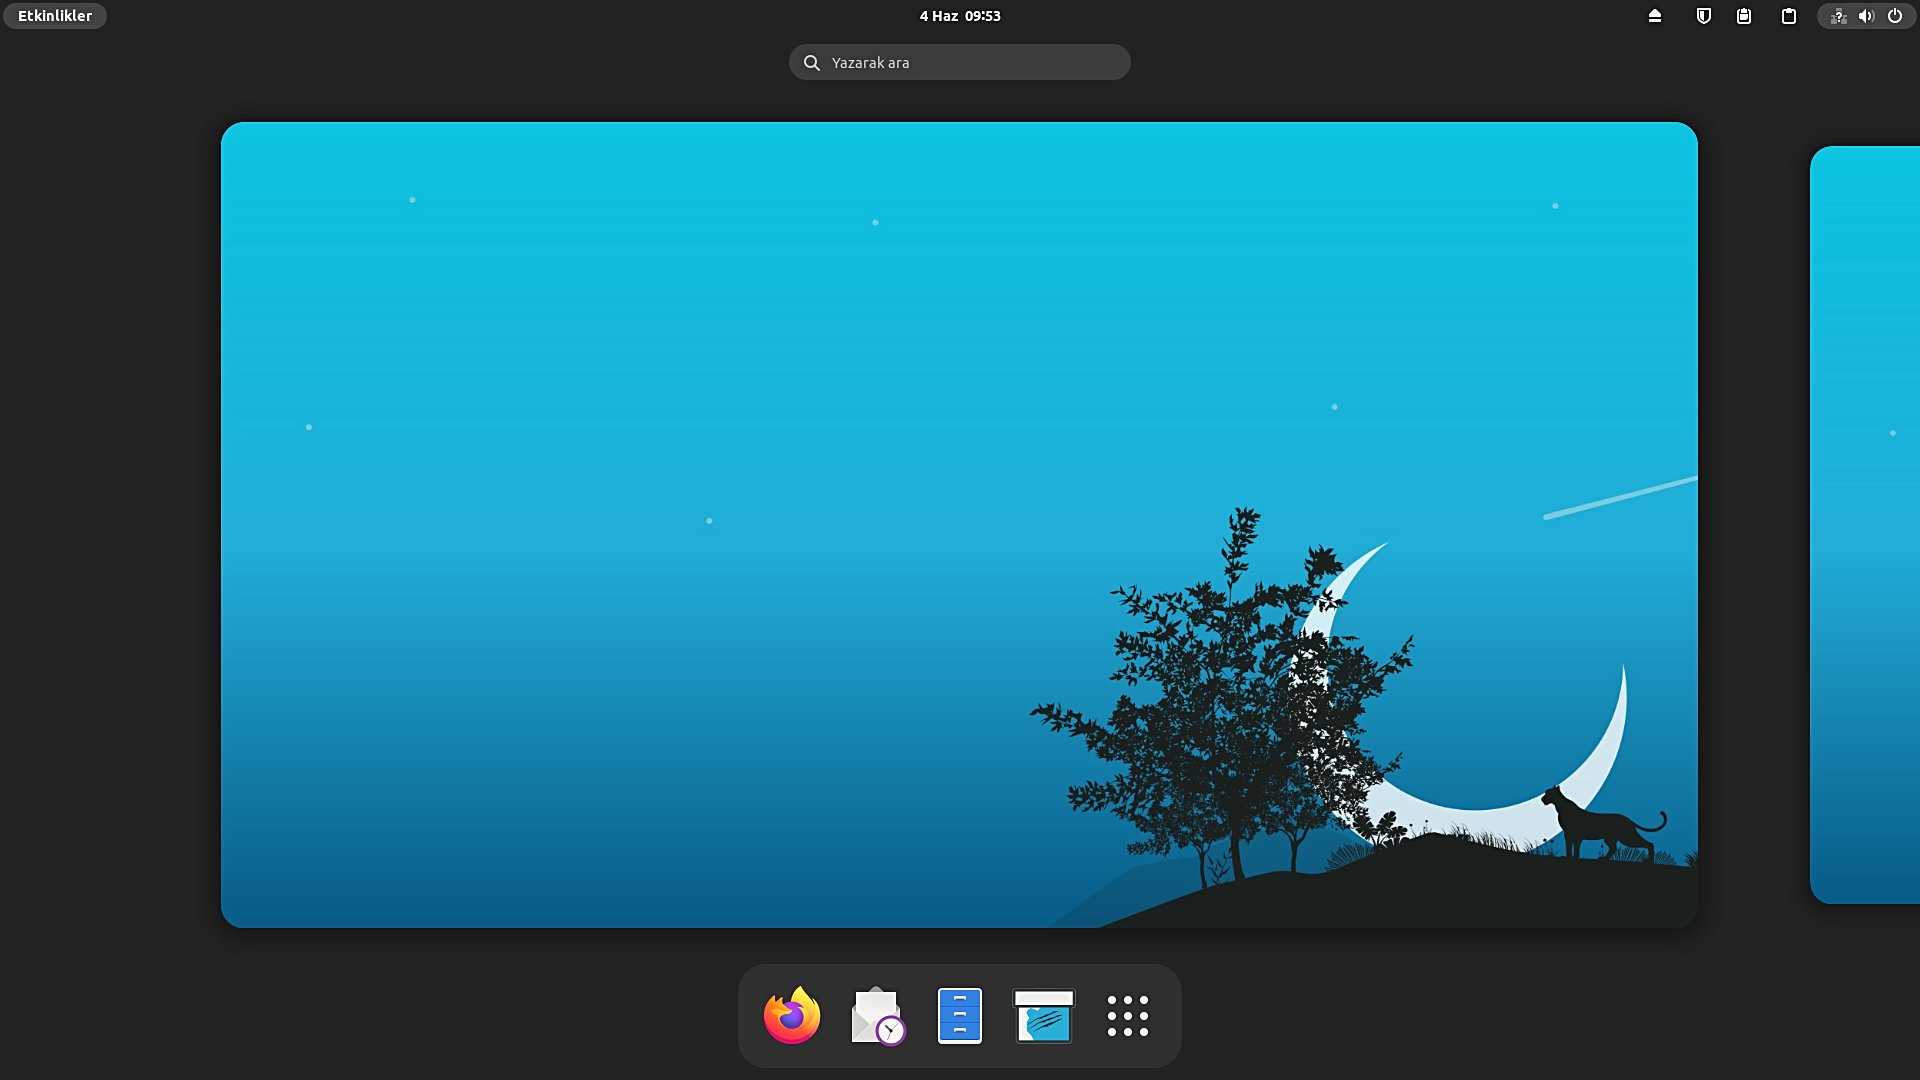This screenshot has height=1080, width=1920.
Task: Open the shield tray indicator
Action: click(1703, 16)
